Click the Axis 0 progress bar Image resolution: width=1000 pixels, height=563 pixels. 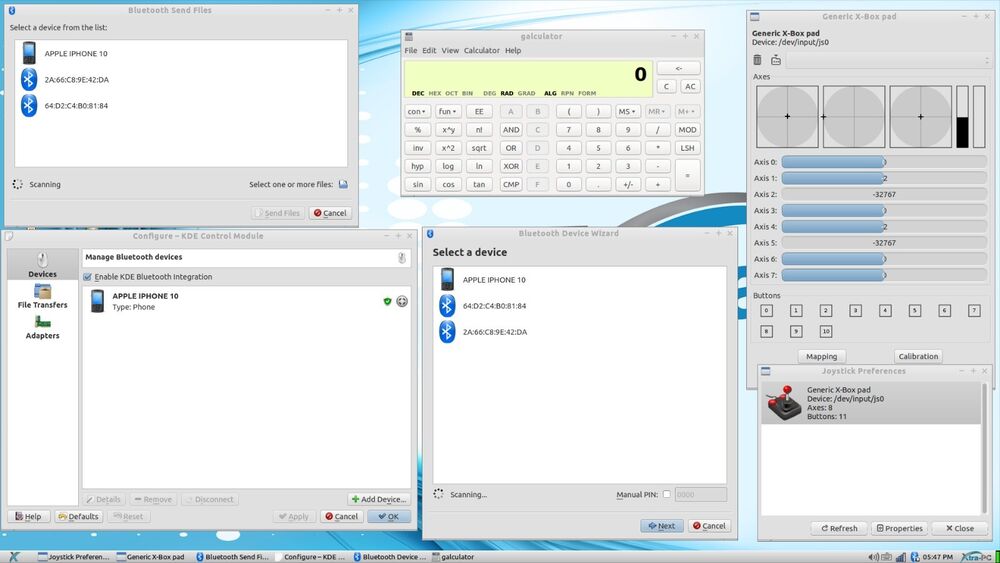point(883,162)
